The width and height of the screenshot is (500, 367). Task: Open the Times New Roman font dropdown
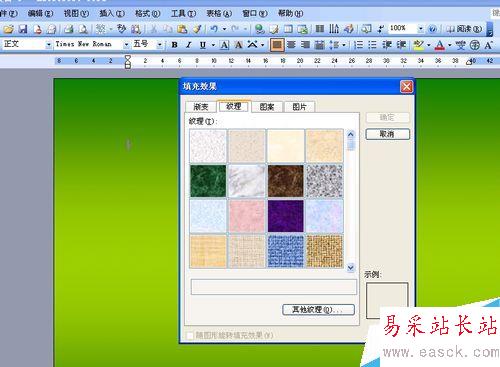126,44
